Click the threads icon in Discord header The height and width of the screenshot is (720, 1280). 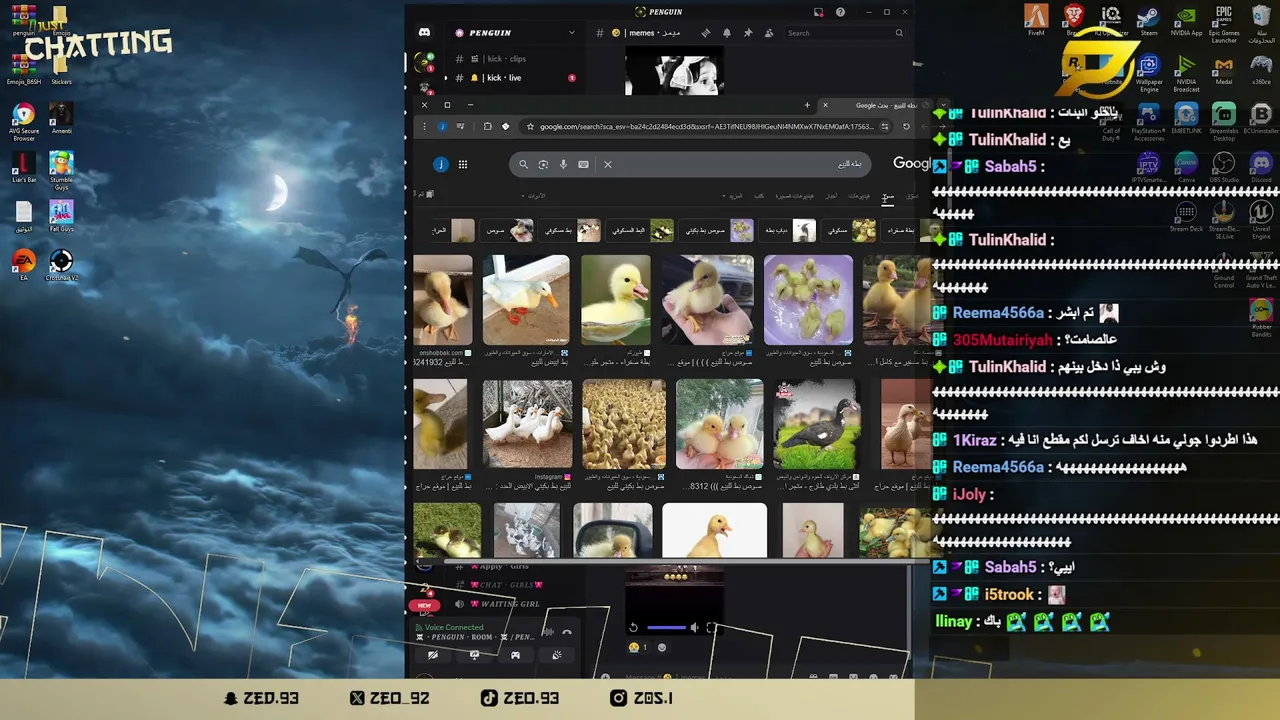(x=706, y=33)
